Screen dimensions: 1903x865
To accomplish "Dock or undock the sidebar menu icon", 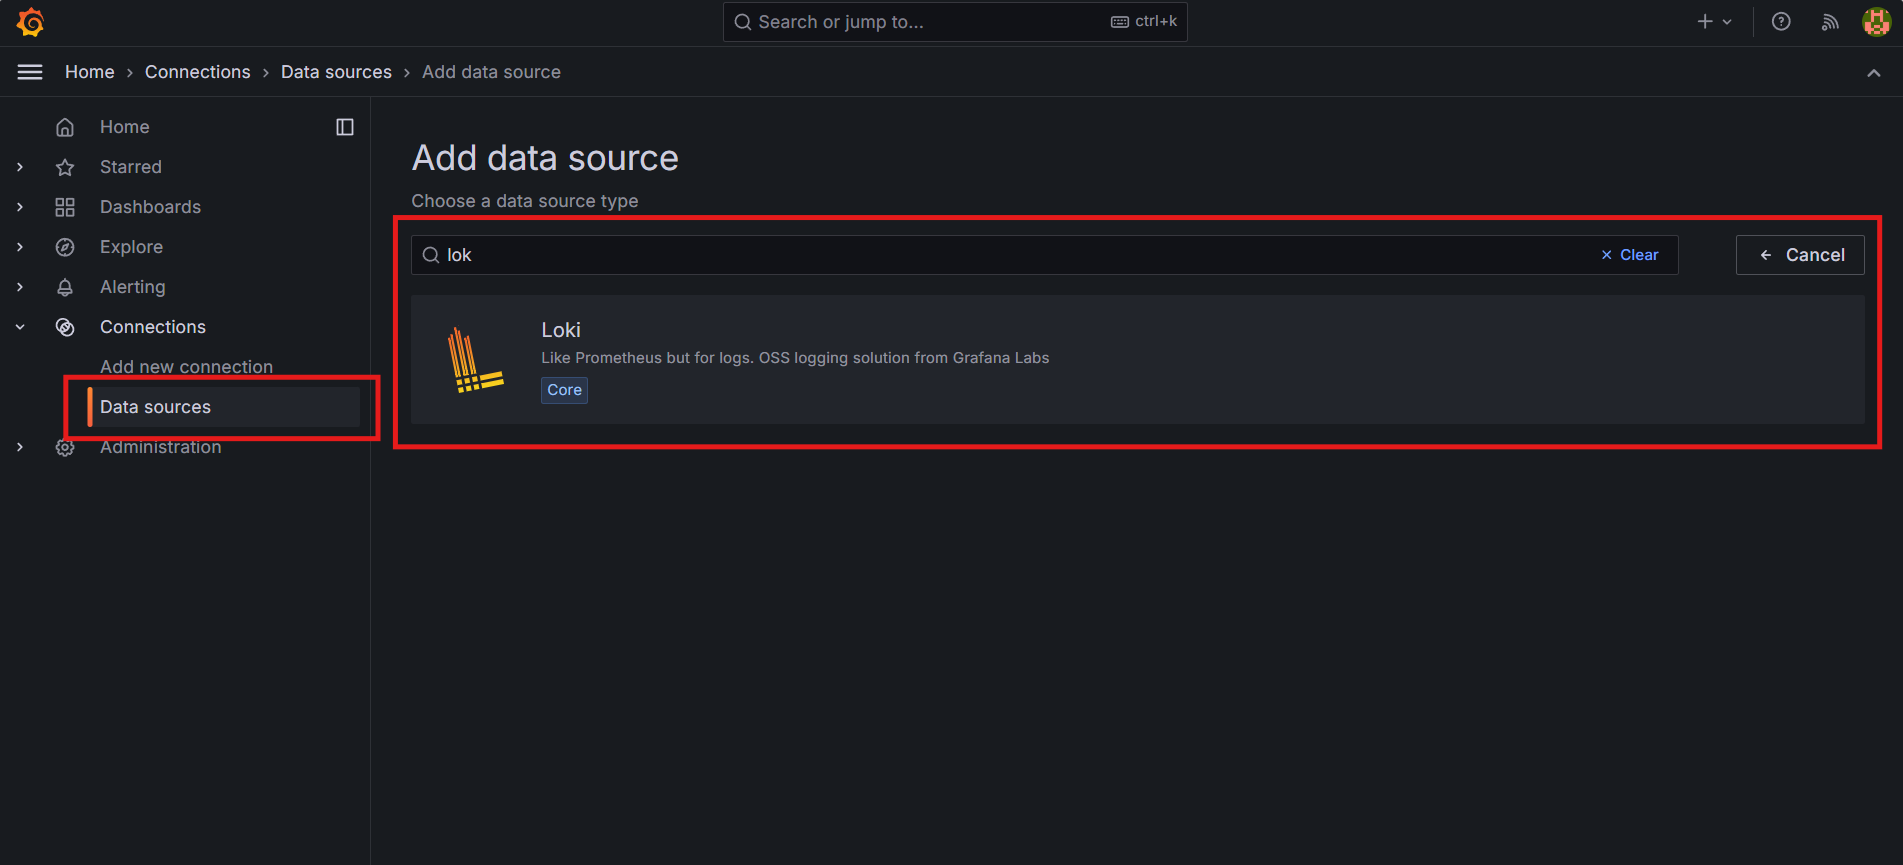I will 345,127.
